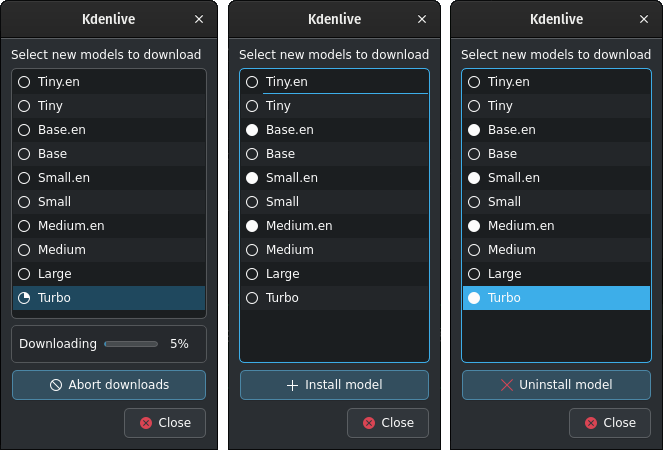Select Tiny row in left dialog
The height and width of the screenshot is (450, 663).
click(109, 106)
